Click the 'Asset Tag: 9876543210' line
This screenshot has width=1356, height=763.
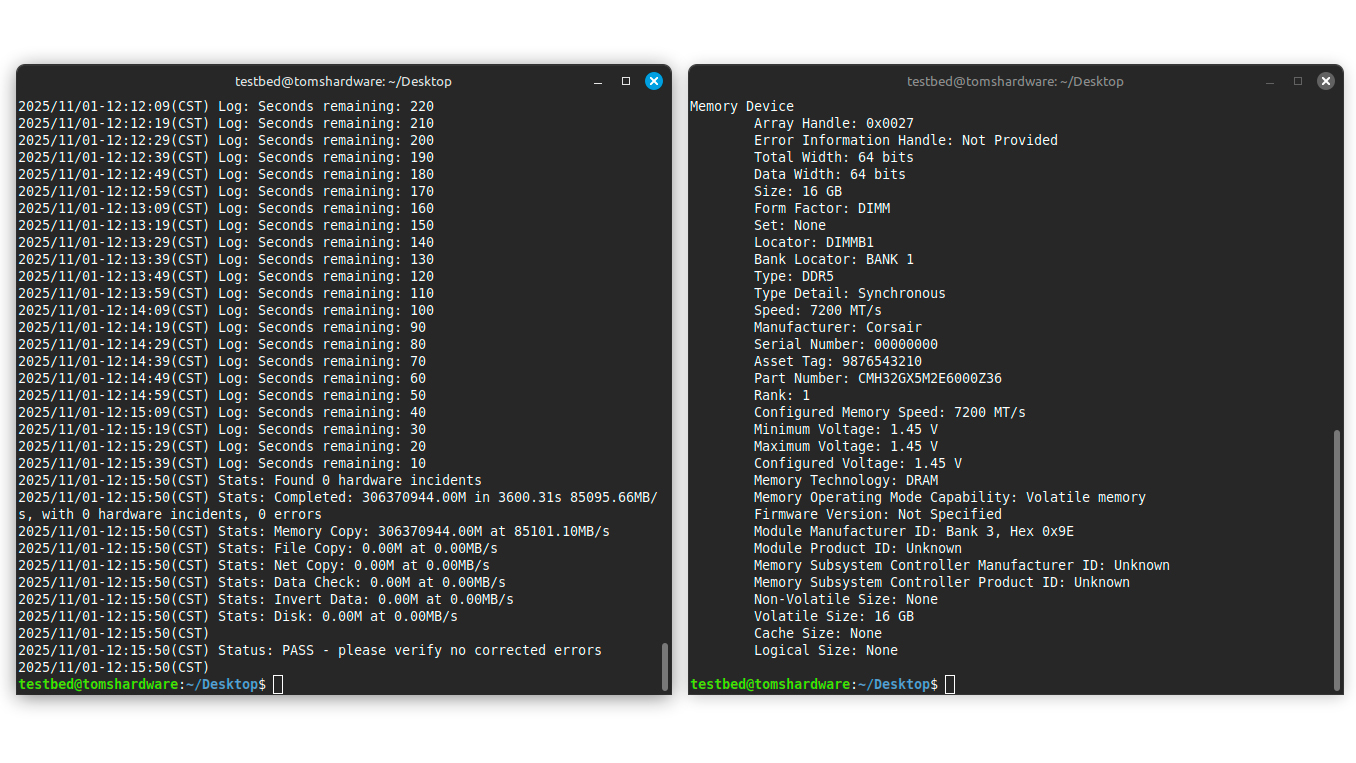point(838,361)
